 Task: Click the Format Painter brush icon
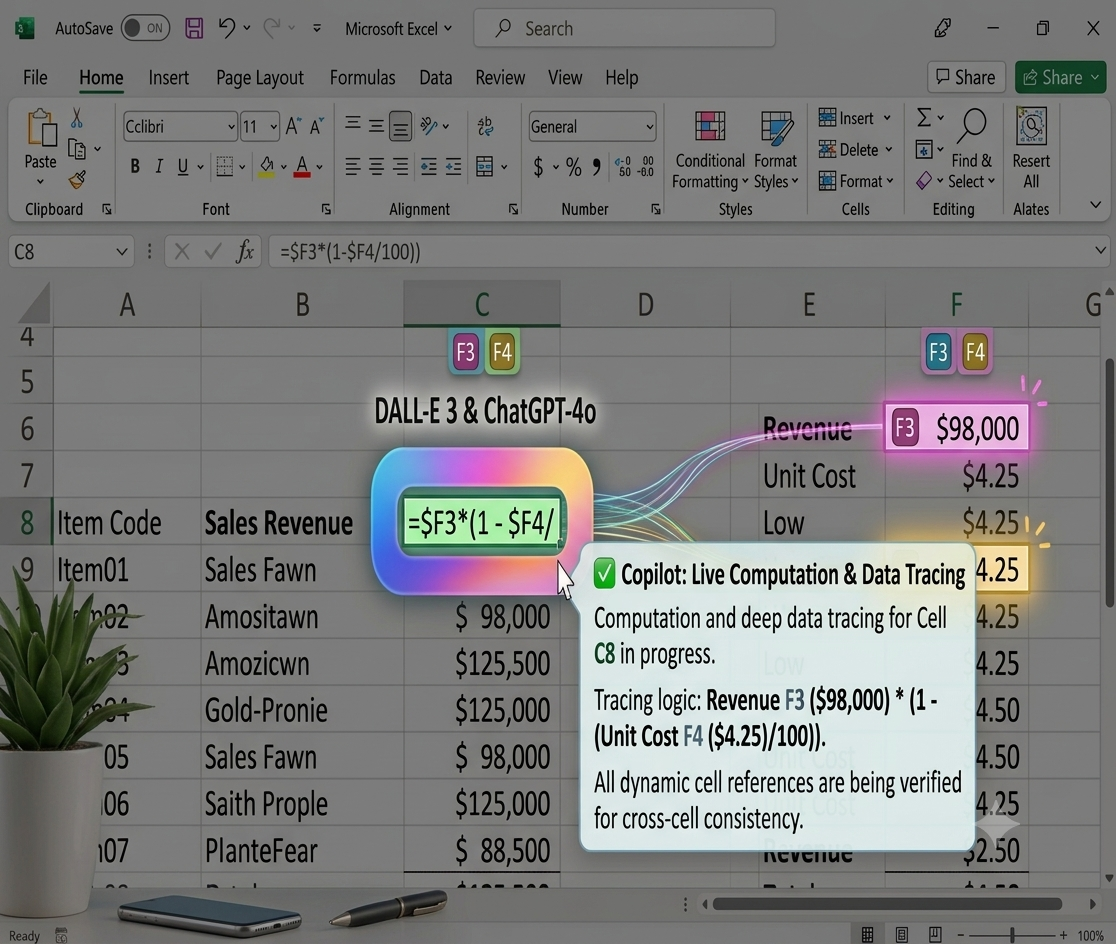77,180
